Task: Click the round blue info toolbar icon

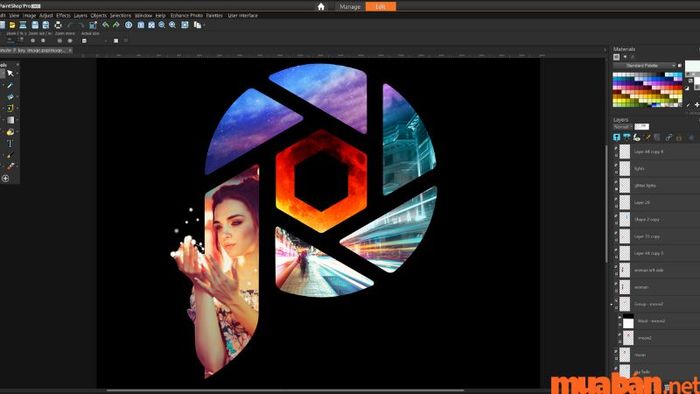Action: point(129,25)
